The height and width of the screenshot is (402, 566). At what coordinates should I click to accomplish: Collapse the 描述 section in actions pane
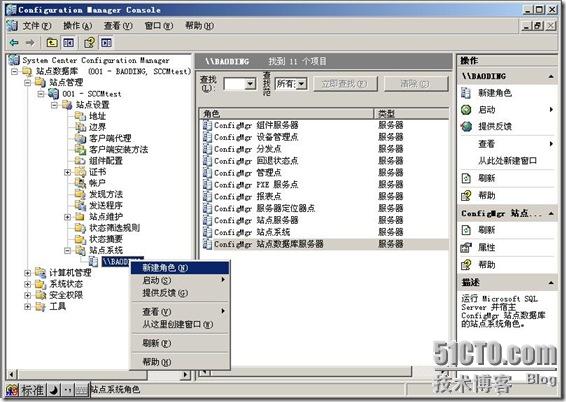[x=551, y=283]
